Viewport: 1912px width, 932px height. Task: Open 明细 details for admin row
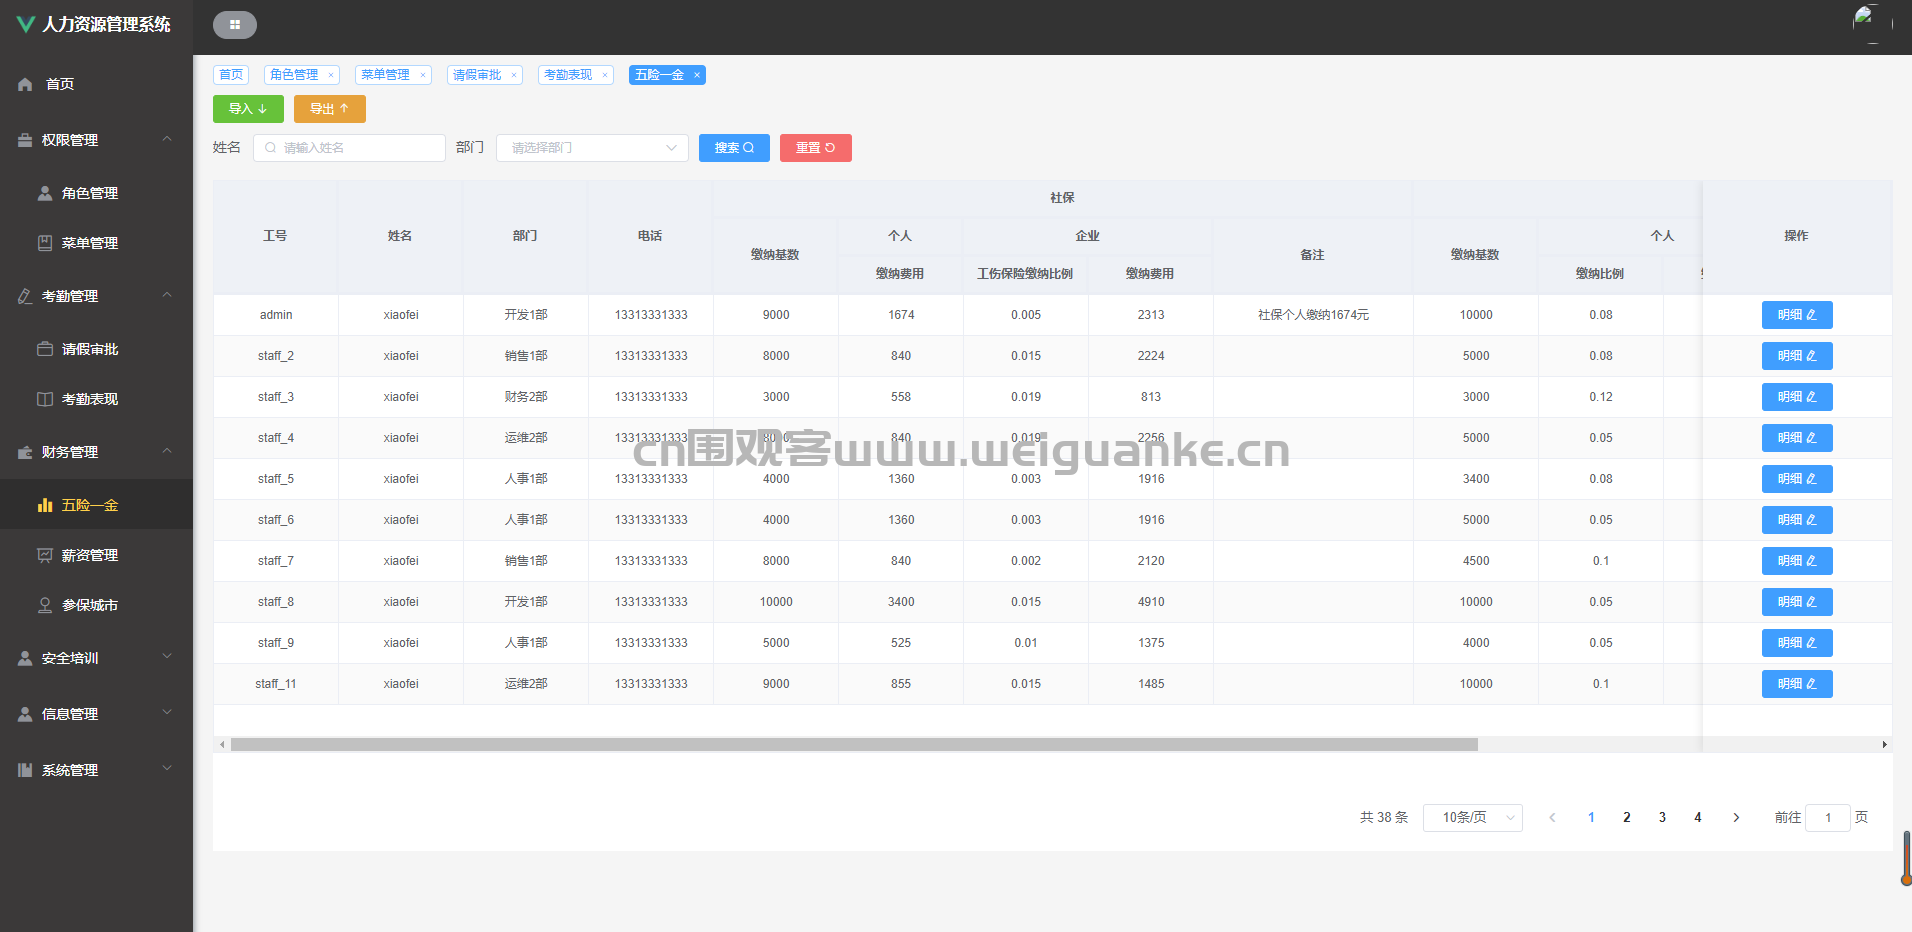(x=1797, y=315)
